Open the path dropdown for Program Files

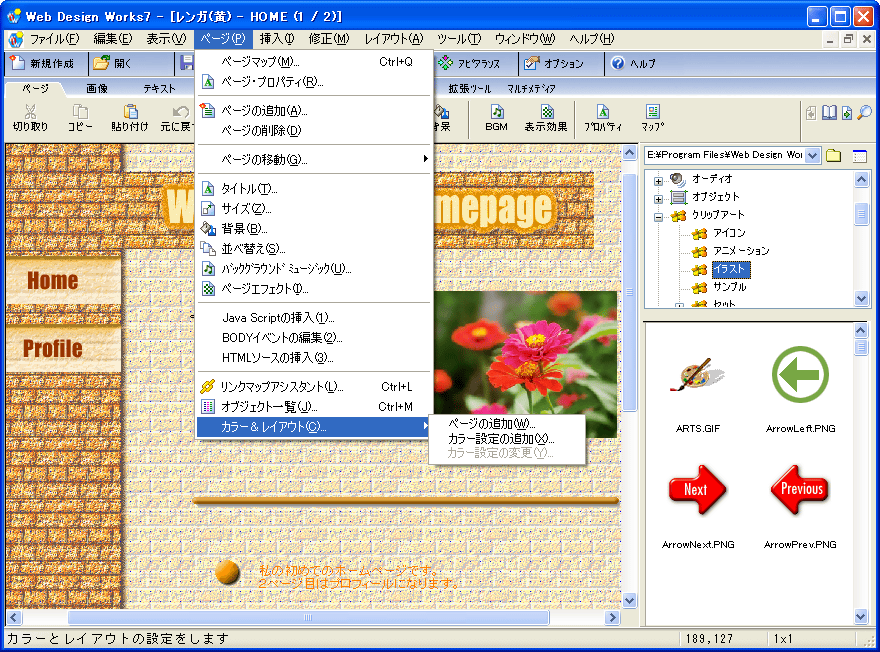(813, 155)
